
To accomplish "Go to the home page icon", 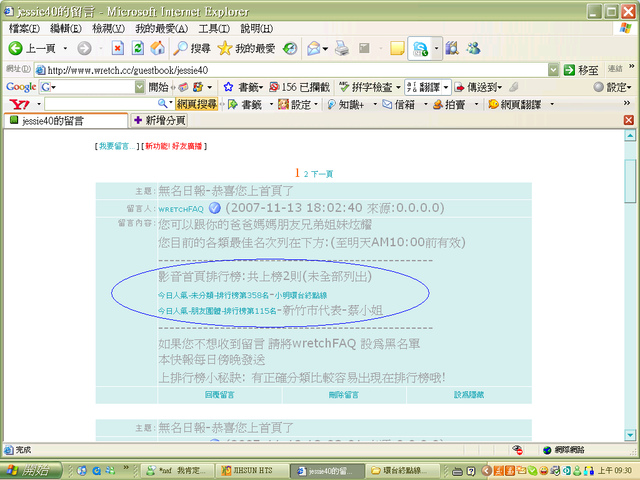I will click(x=158, y=49).
